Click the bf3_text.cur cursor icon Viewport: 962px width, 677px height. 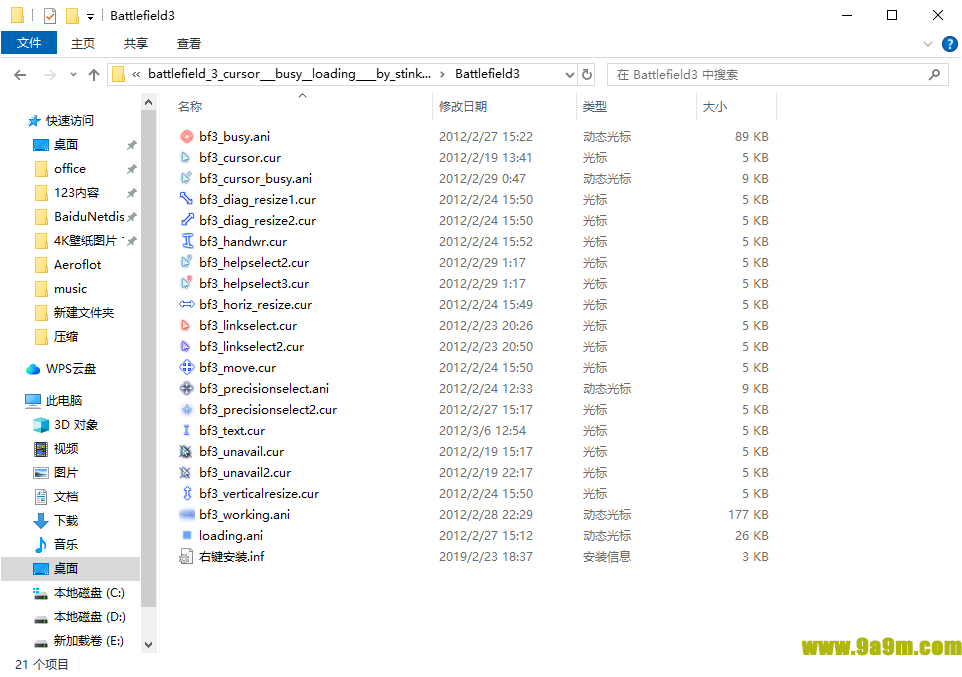(187, 430)
